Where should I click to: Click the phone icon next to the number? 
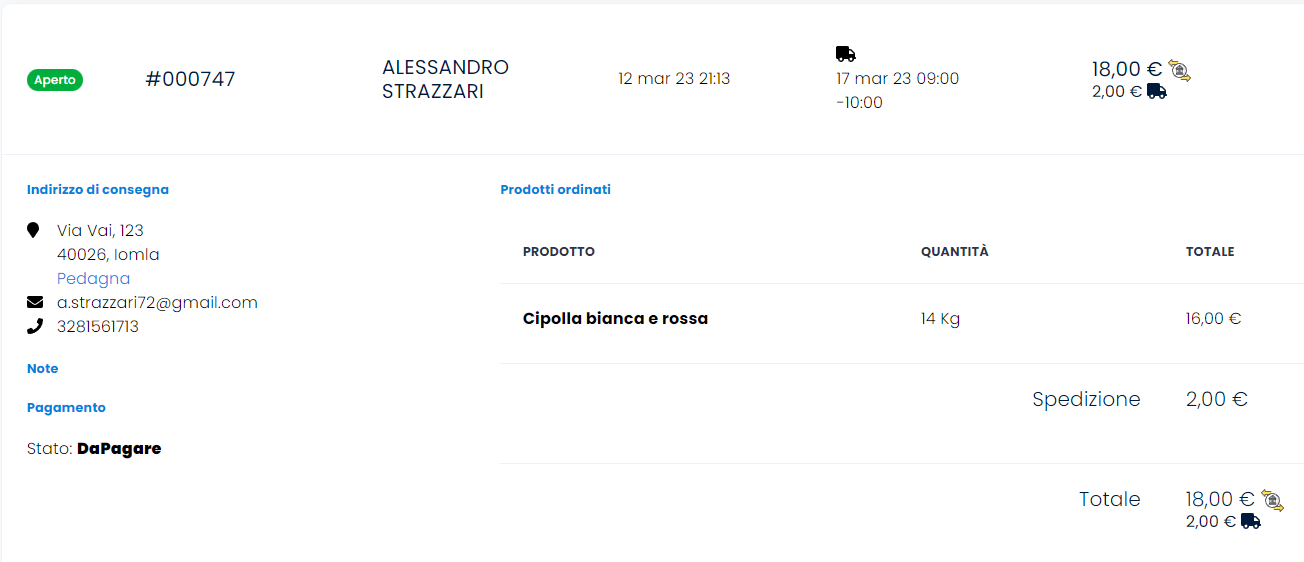pos(35,326)
